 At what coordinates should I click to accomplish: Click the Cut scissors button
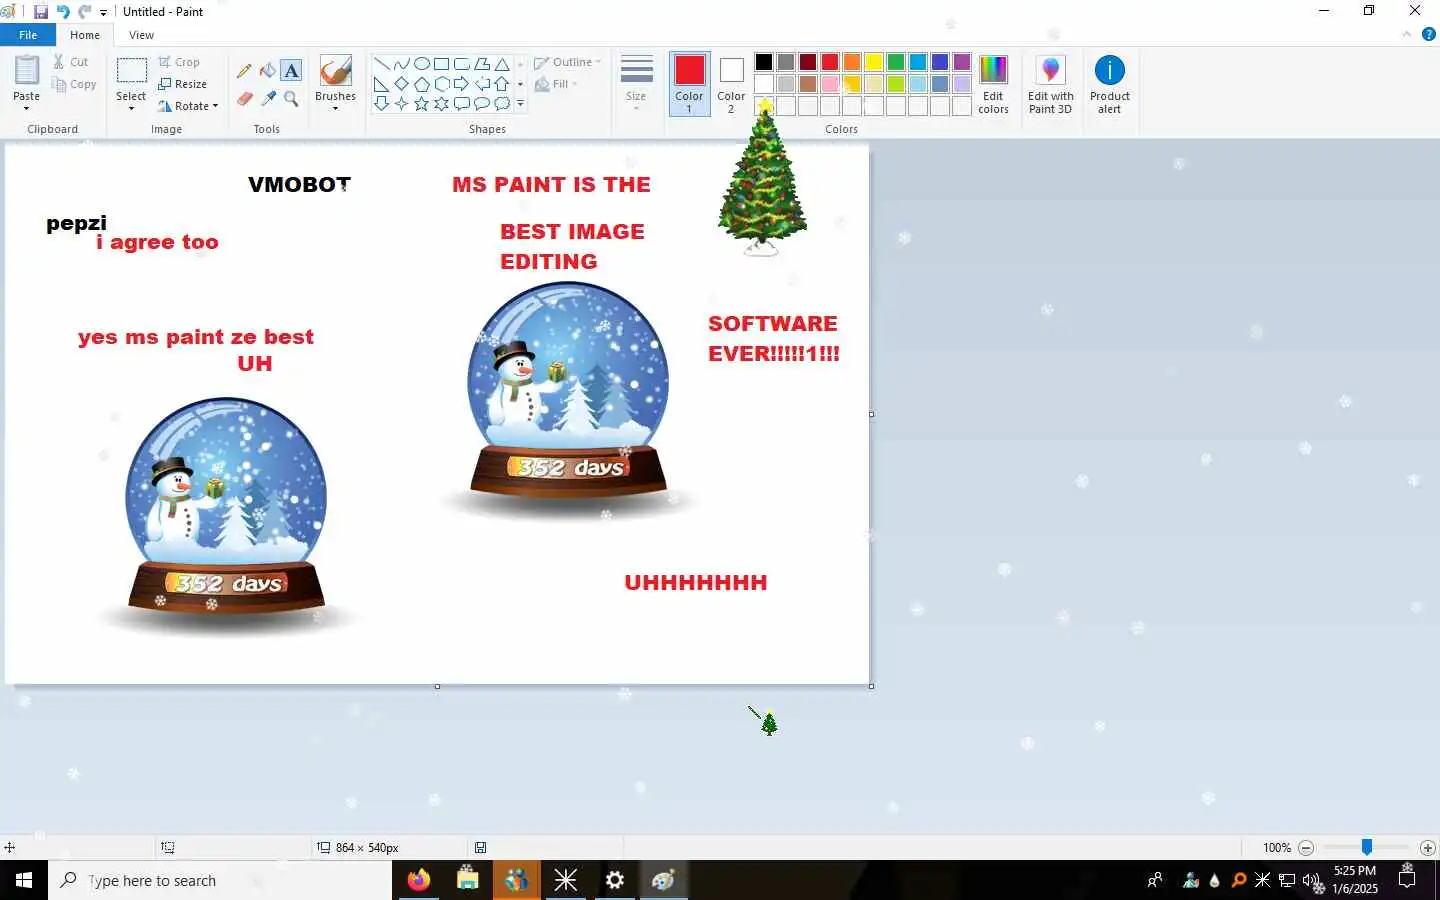[71, 62]
